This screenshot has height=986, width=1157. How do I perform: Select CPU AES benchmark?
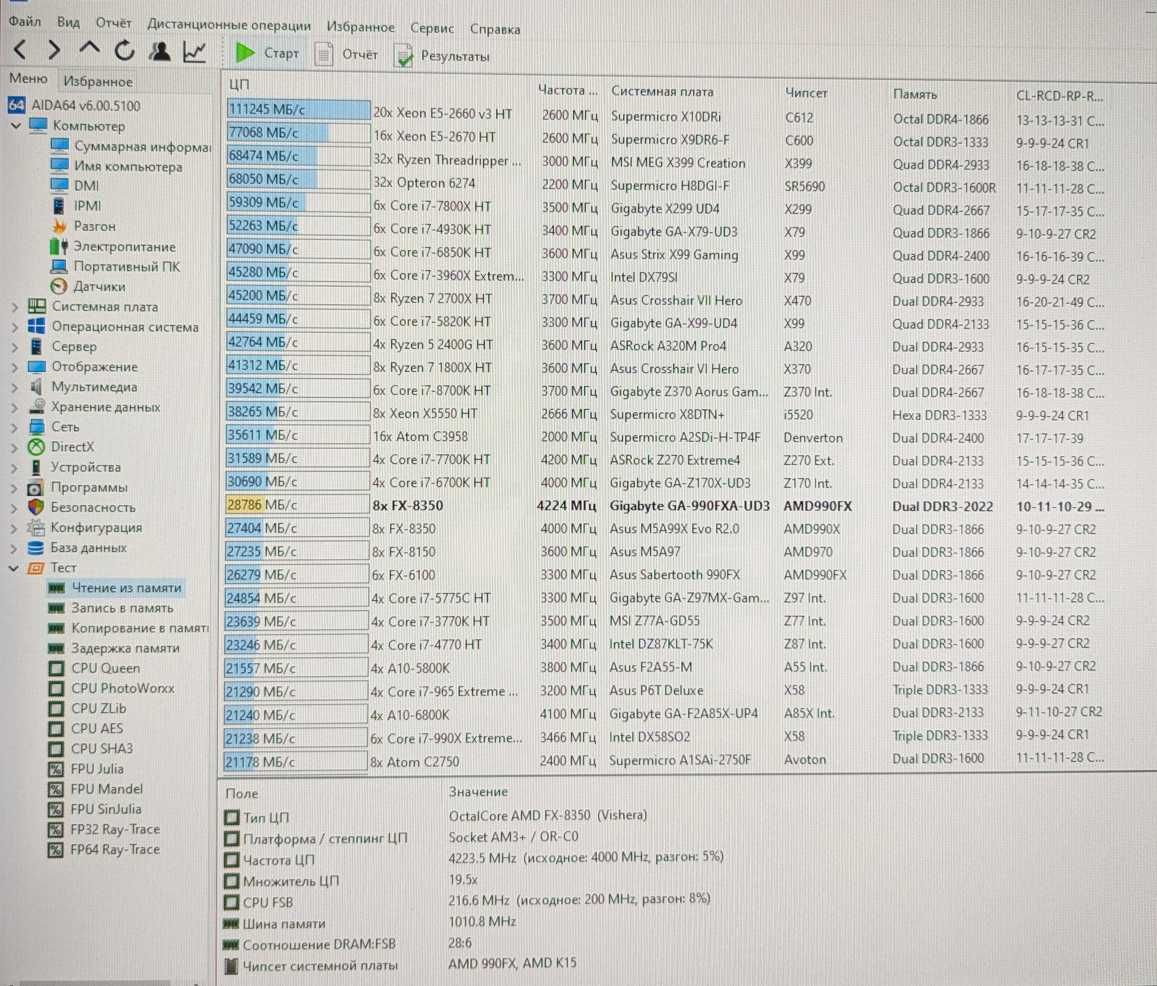pos(86,728)
